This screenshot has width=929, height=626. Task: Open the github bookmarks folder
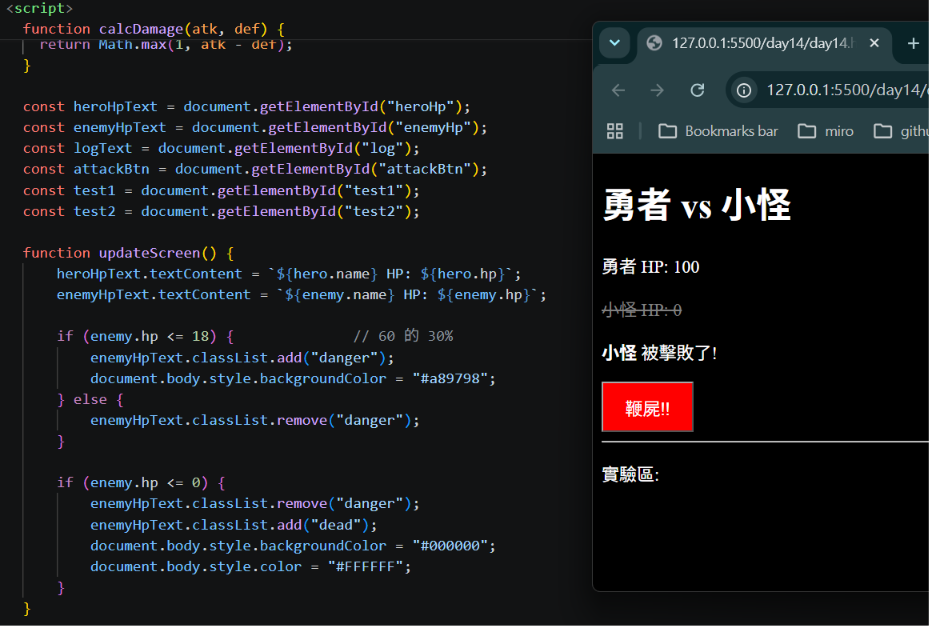point(901,131)
